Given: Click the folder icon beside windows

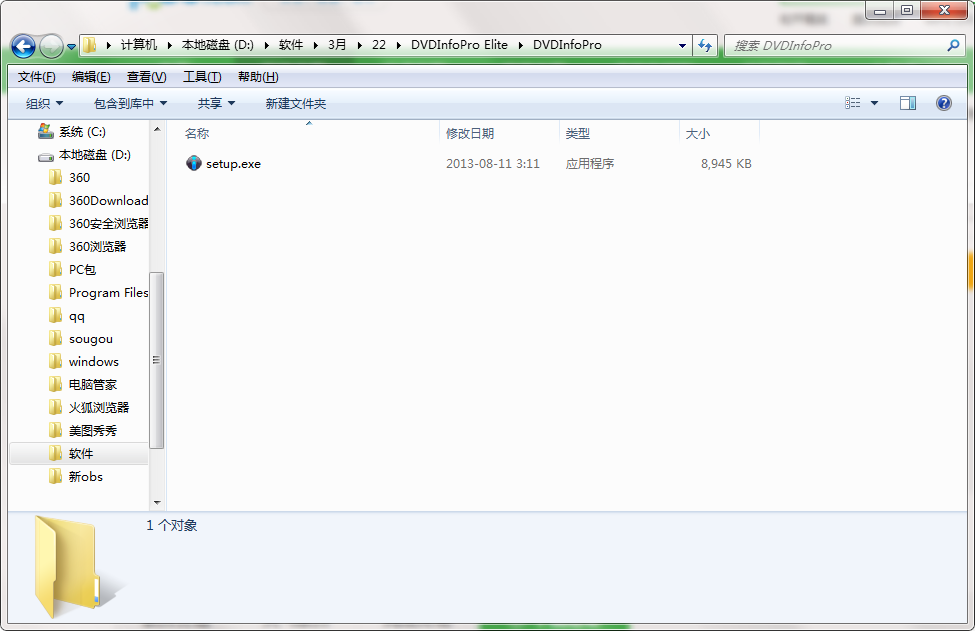Looking at the screenshot, I should click(x=55, y=361).
